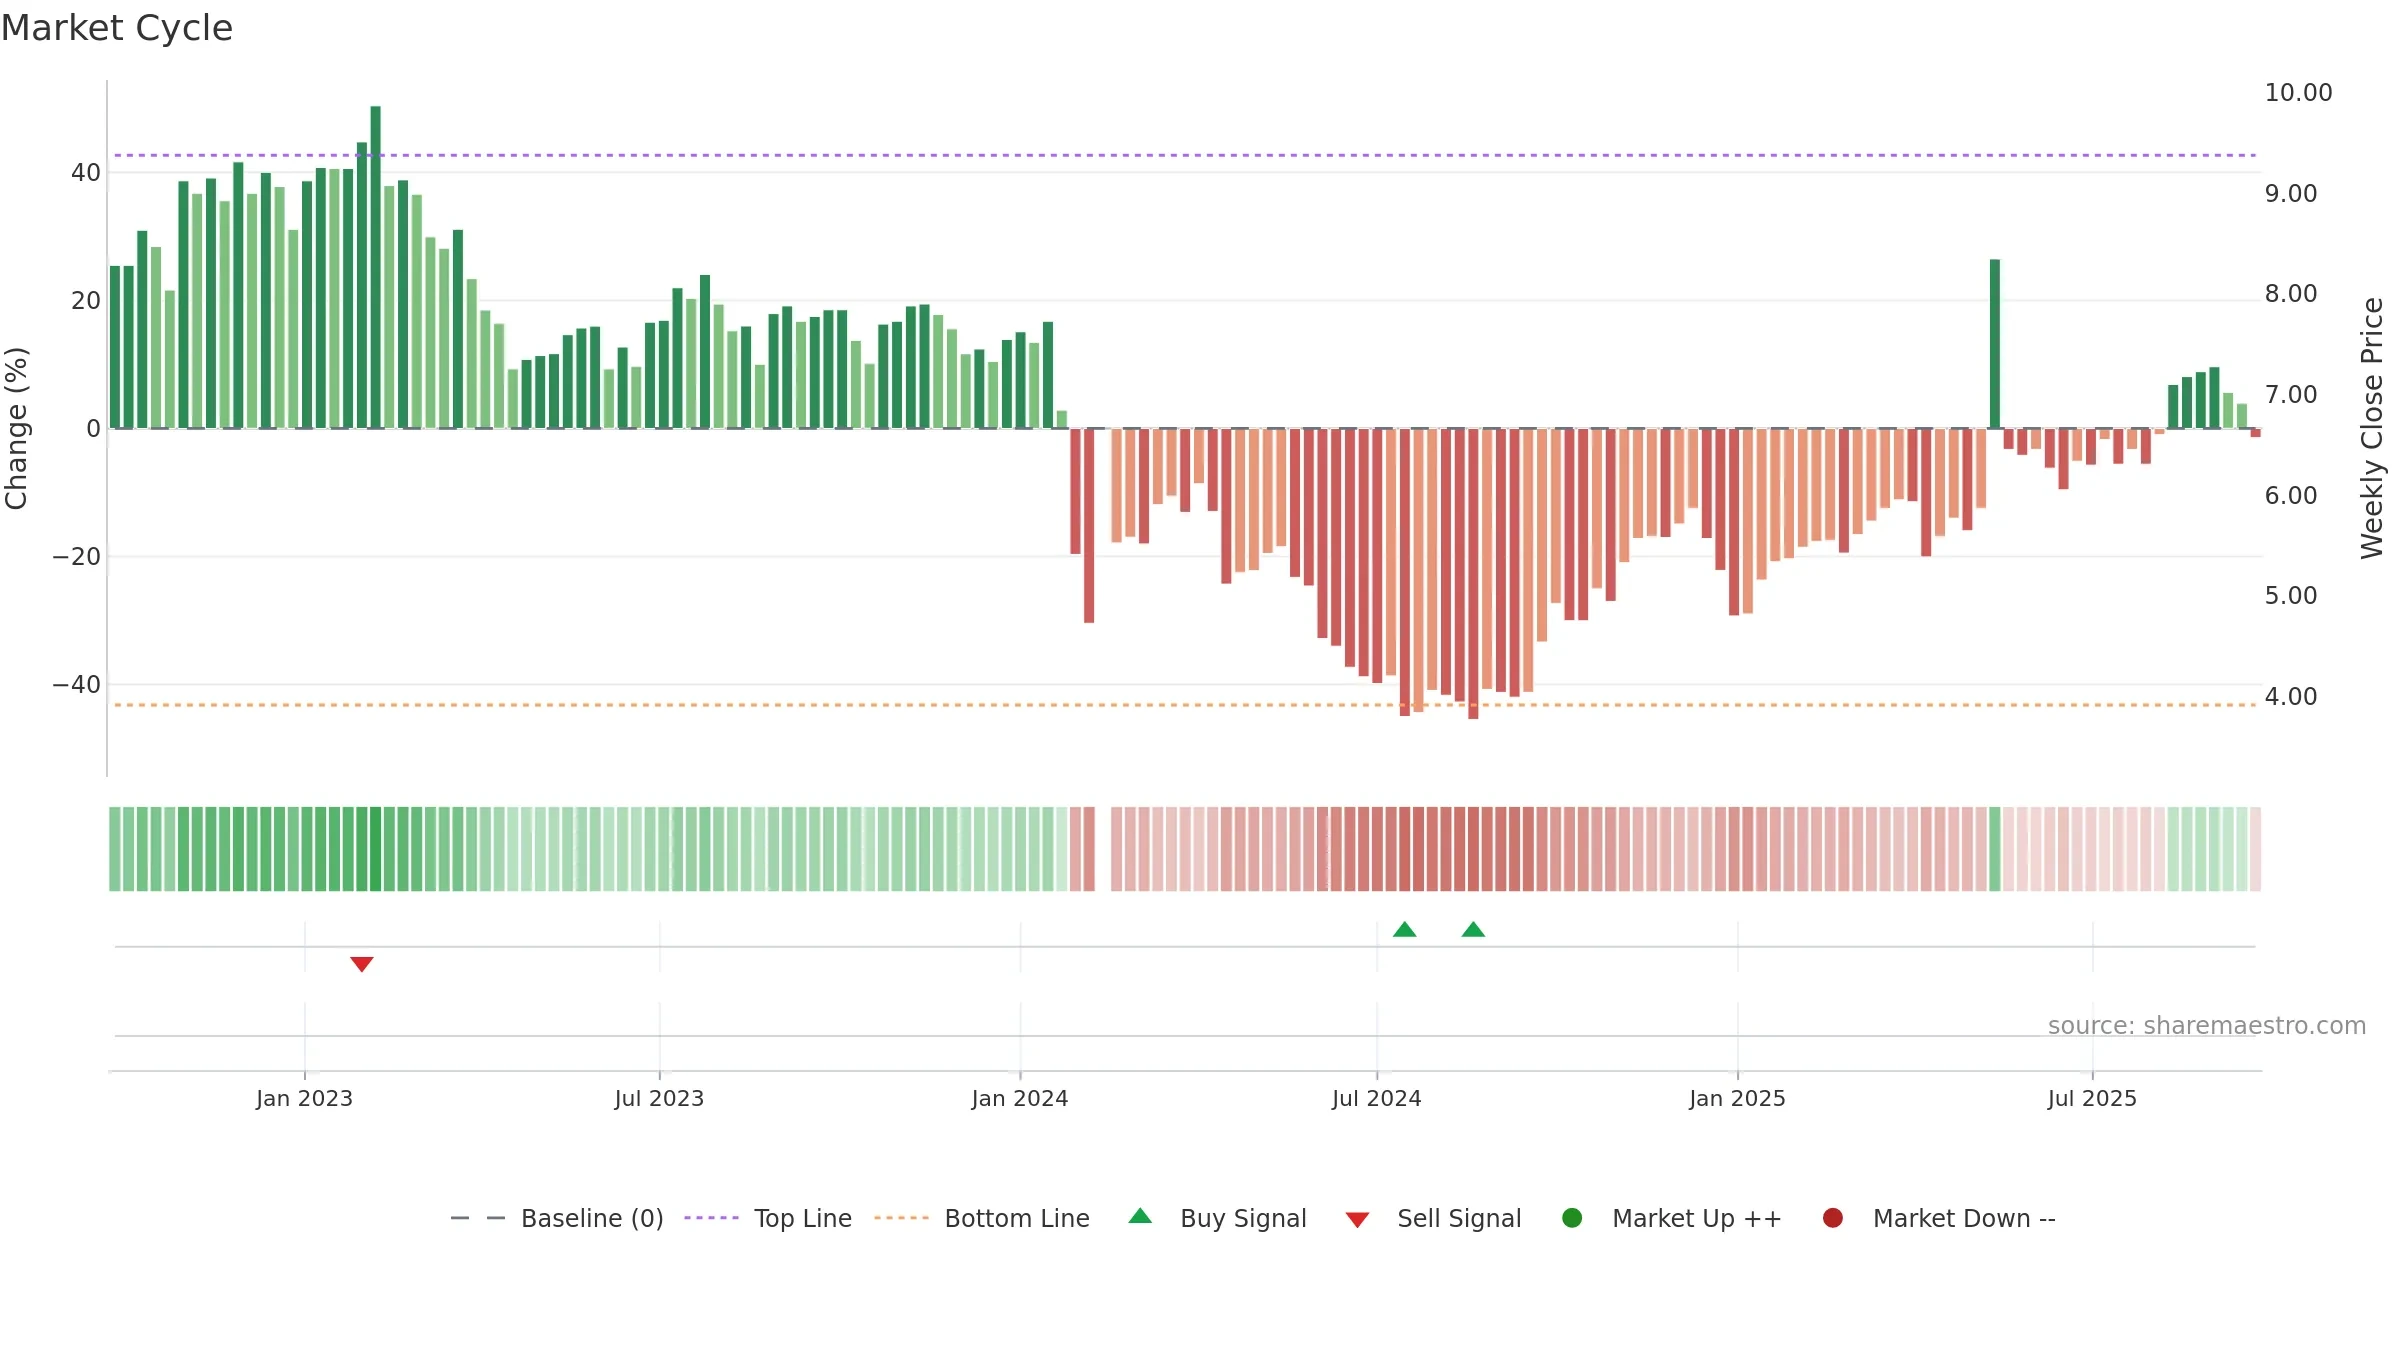2400x1350 pixels.
Task: Click the isolated tall green bar in mid-2025
Action: tap(1995, 344)
